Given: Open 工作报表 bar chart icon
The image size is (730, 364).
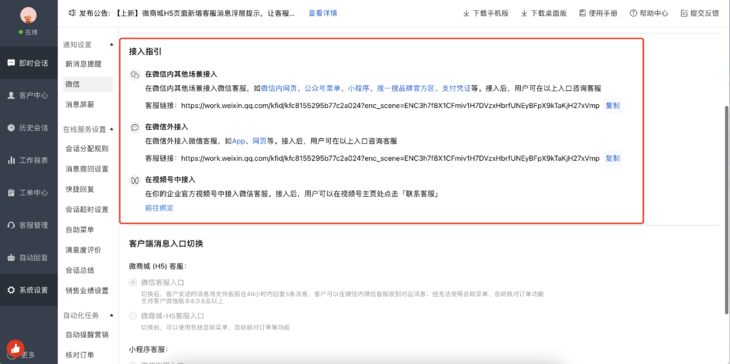Looking at the screenshot, I should click(11, 160).
